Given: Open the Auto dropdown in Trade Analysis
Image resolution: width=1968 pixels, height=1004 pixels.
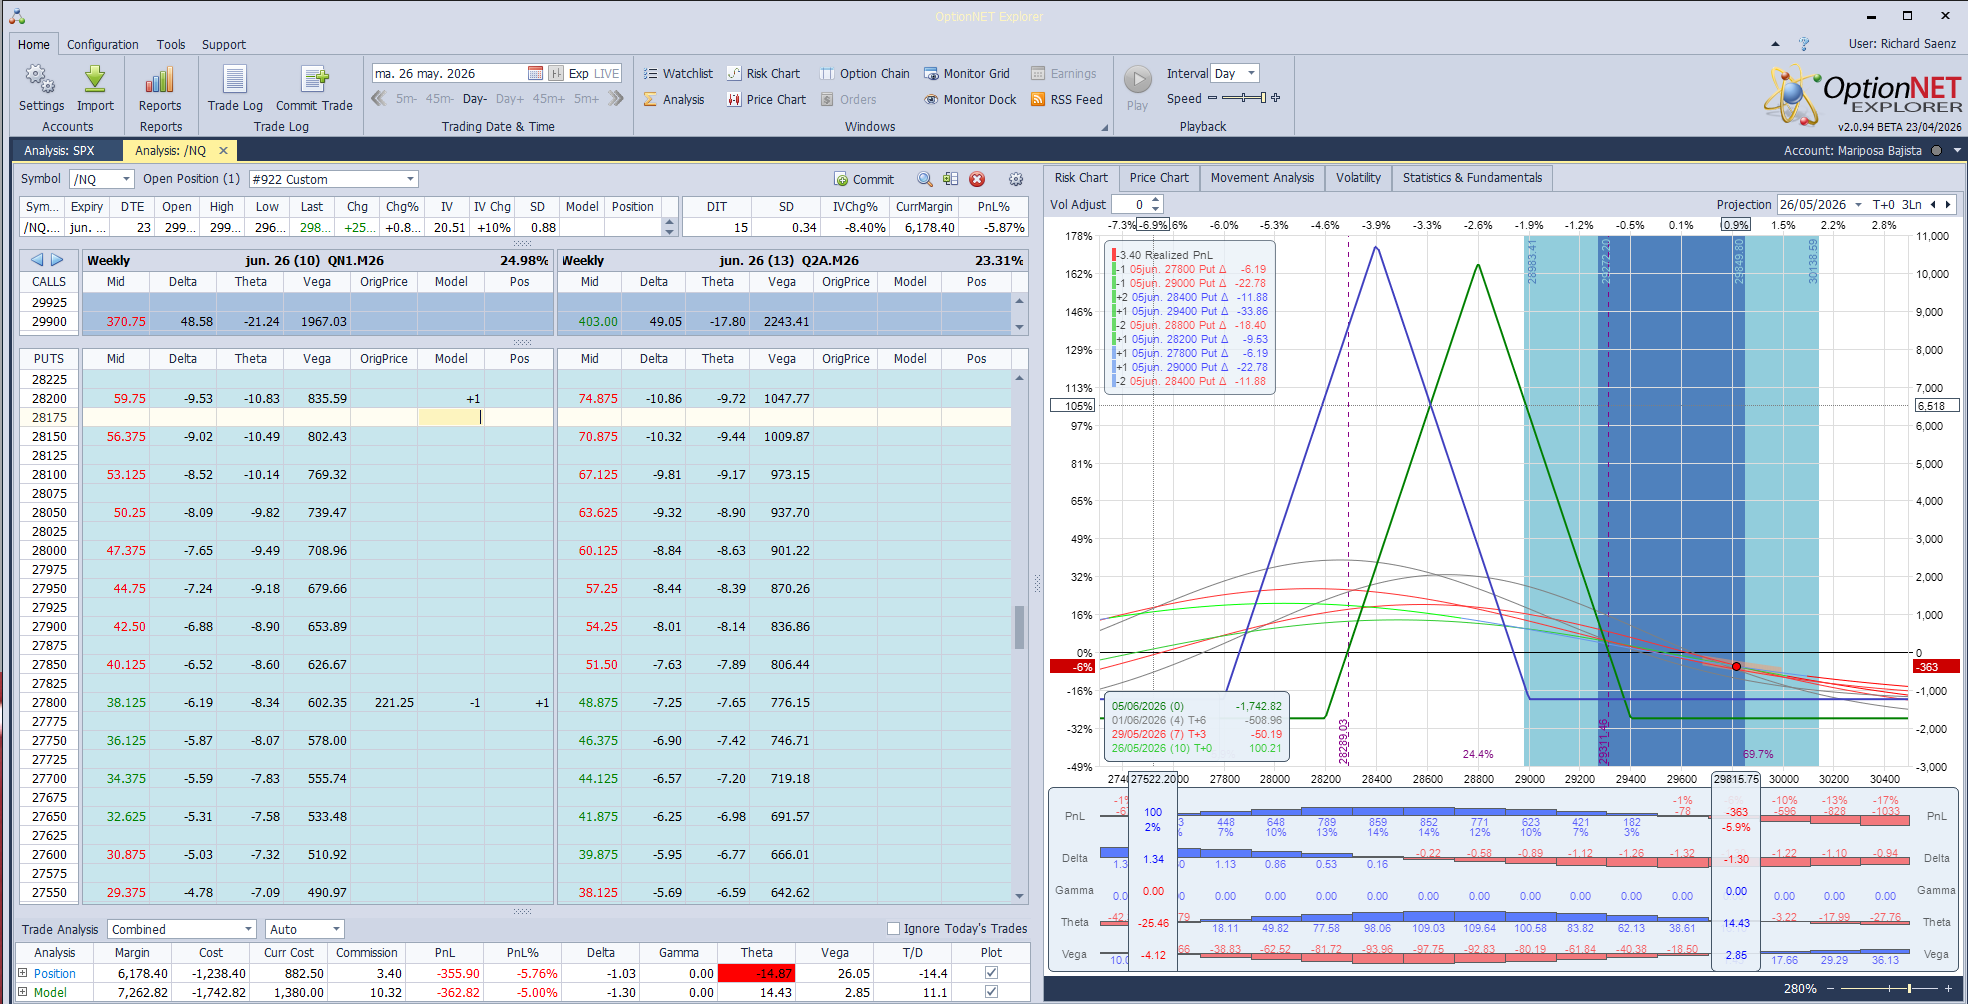Looking at the screenshot, I should click(336, 929).
